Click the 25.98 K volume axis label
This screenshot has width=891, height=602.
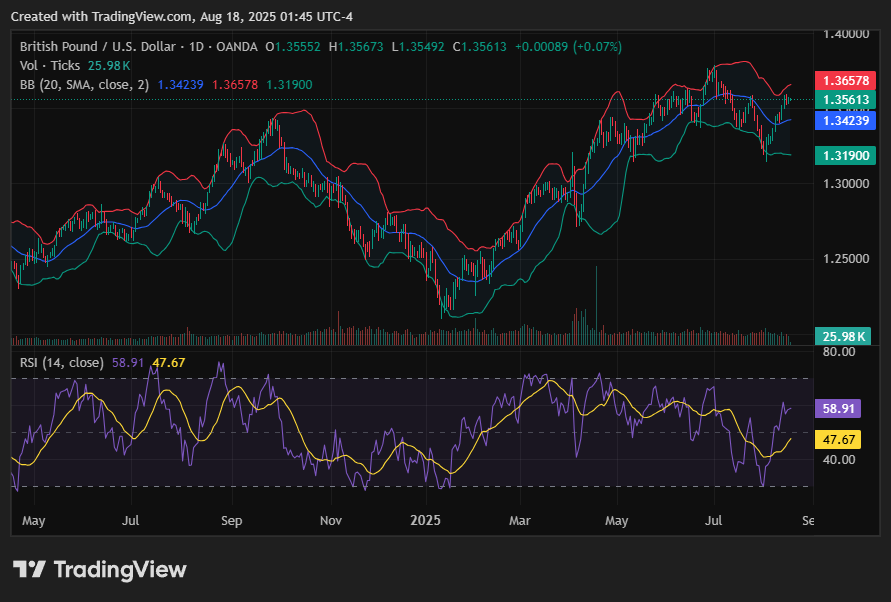[843, 337]
